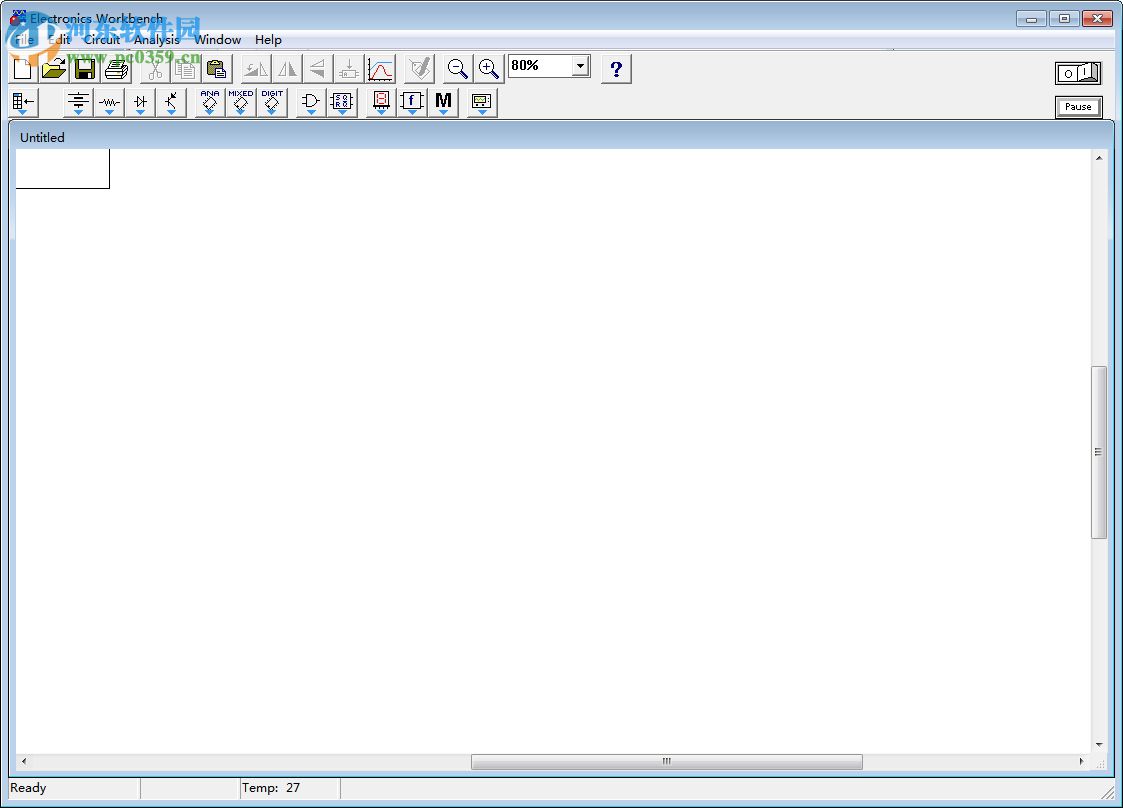This screenshot has width=1123, height=808.
Task: Open the Mixed ICs bin
Action: coord(241,102)
